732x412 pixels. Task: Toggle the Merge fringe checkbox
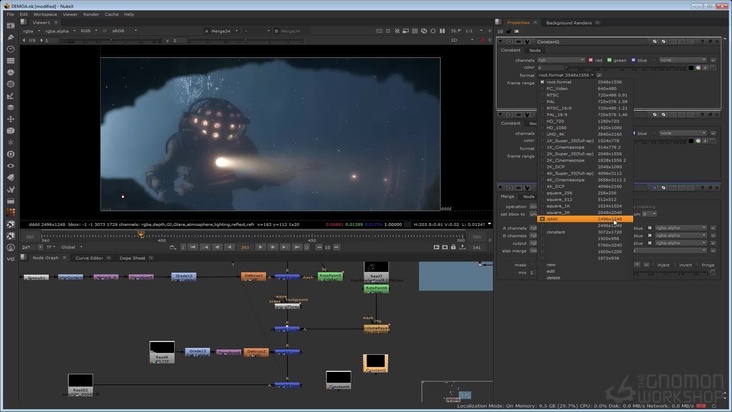click(697, 265)
